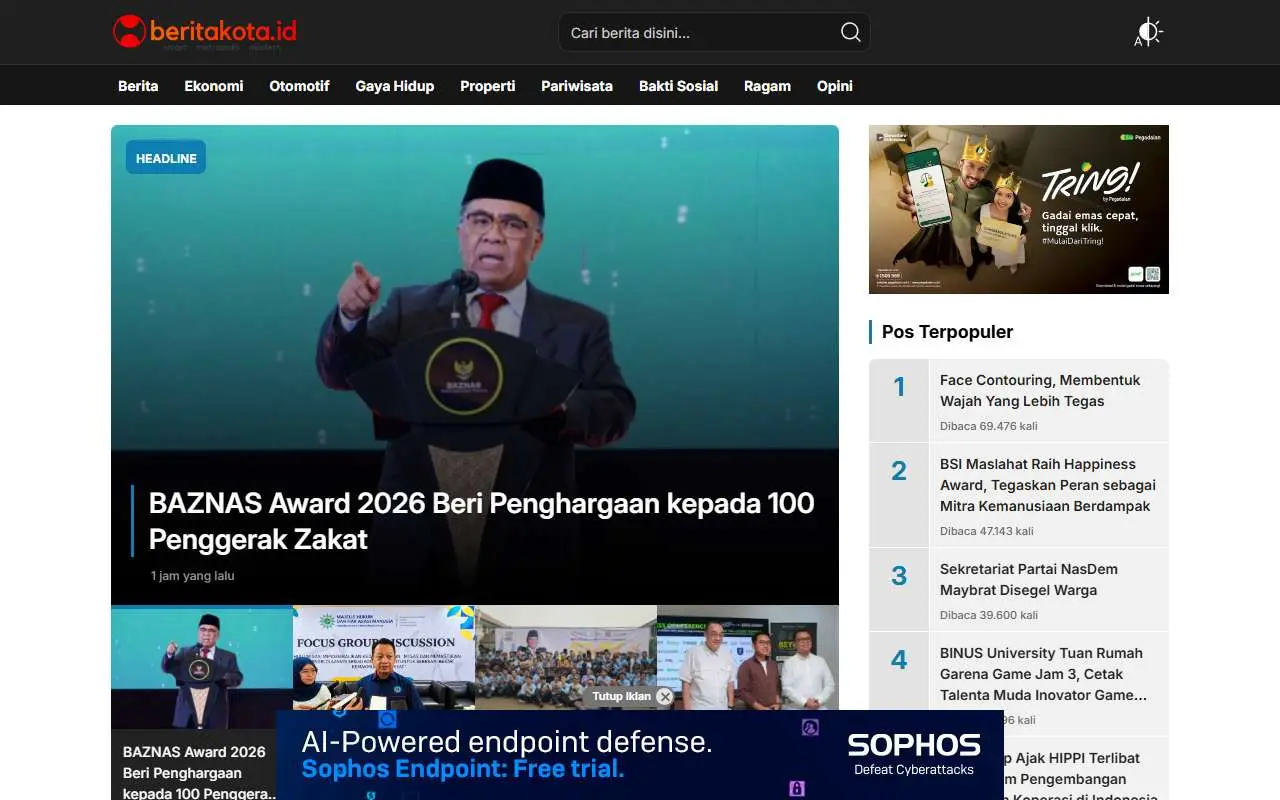Viewport: 1280px width, 800px height.
Task: Open the Gaya Hidup section
Action: click(395, 86)
